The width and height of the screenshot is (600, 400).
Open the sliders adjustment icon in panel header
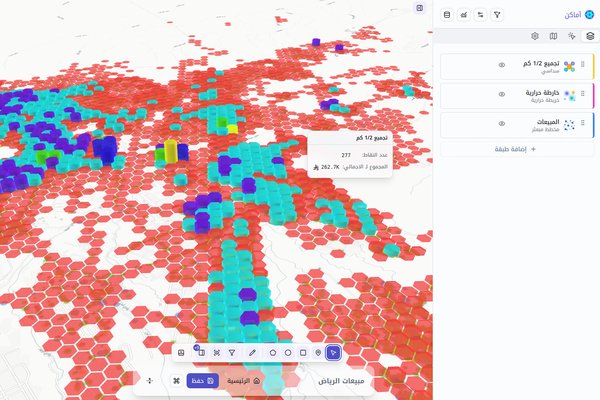click(480, 15)
